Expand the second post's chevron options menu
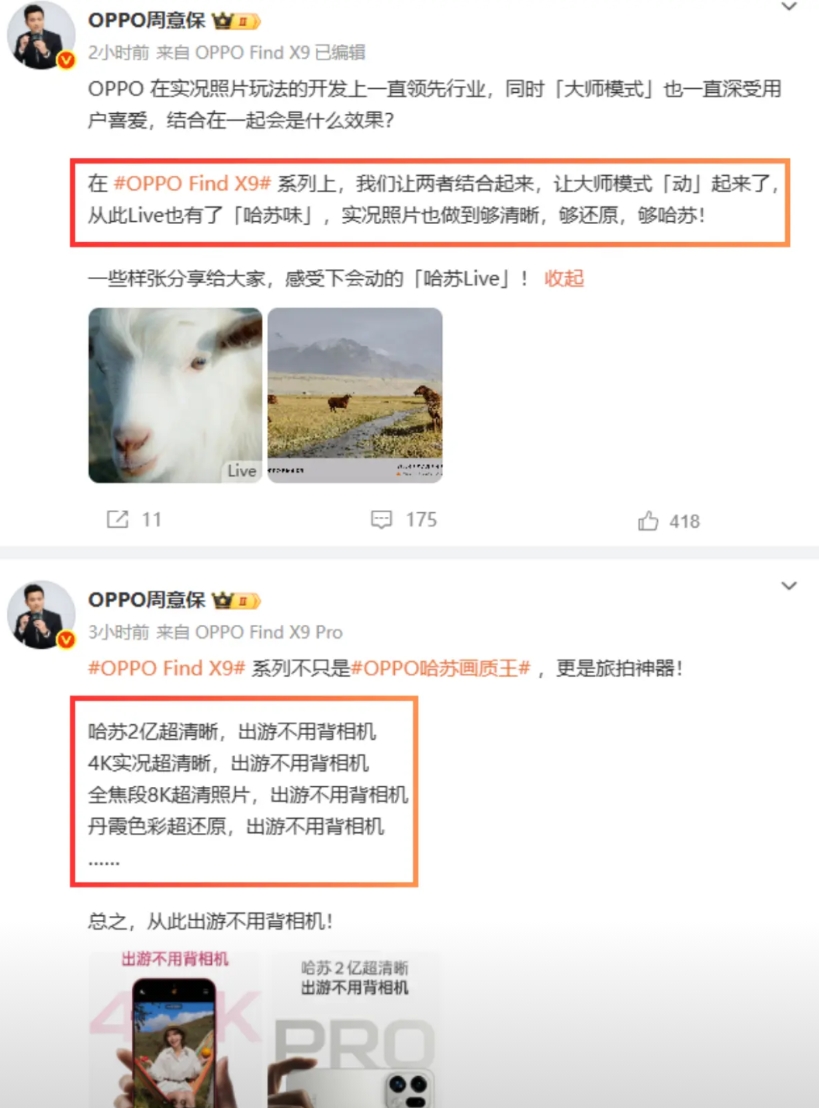Screen dimensions: 819x1108 coord(789,586)
